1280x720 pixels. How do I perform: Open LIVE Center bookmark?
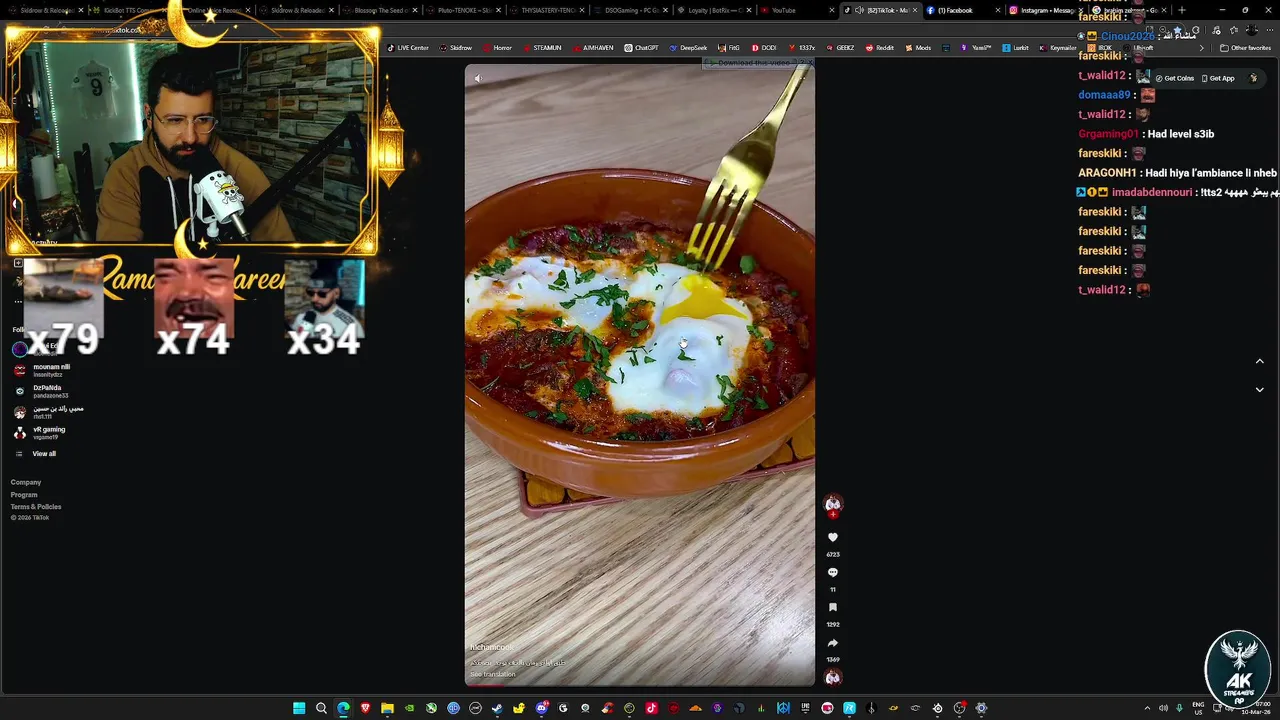408,48
